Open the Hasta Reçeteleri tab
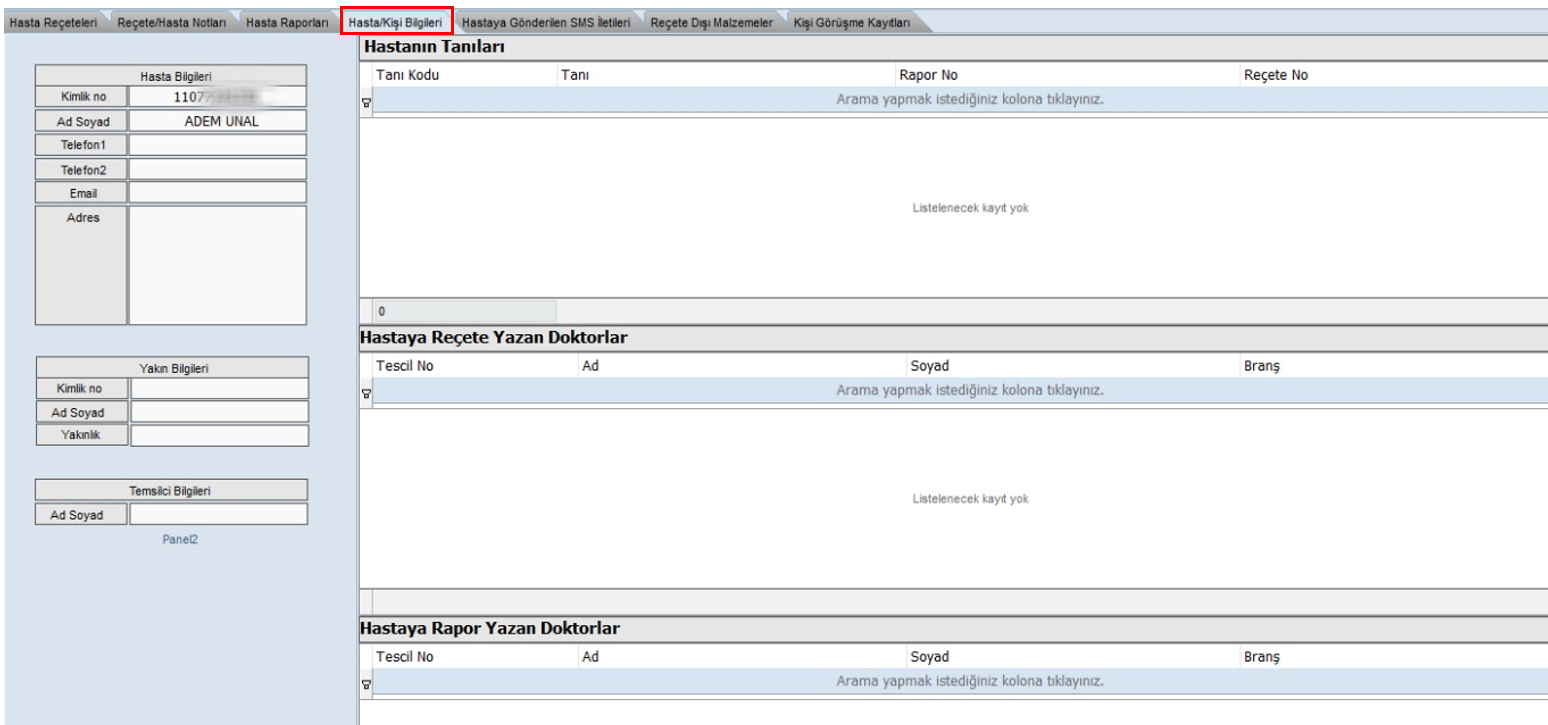1548x725 pixels. pyautogui.click(x=50, y=24)
